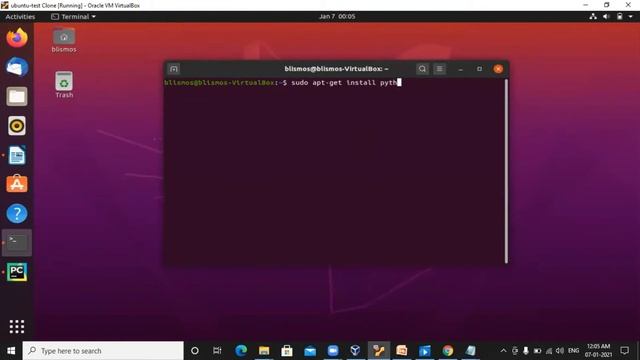This screenshot has height=360, width=640.
Task: Click the microphone tray icon
Action: 526,351
